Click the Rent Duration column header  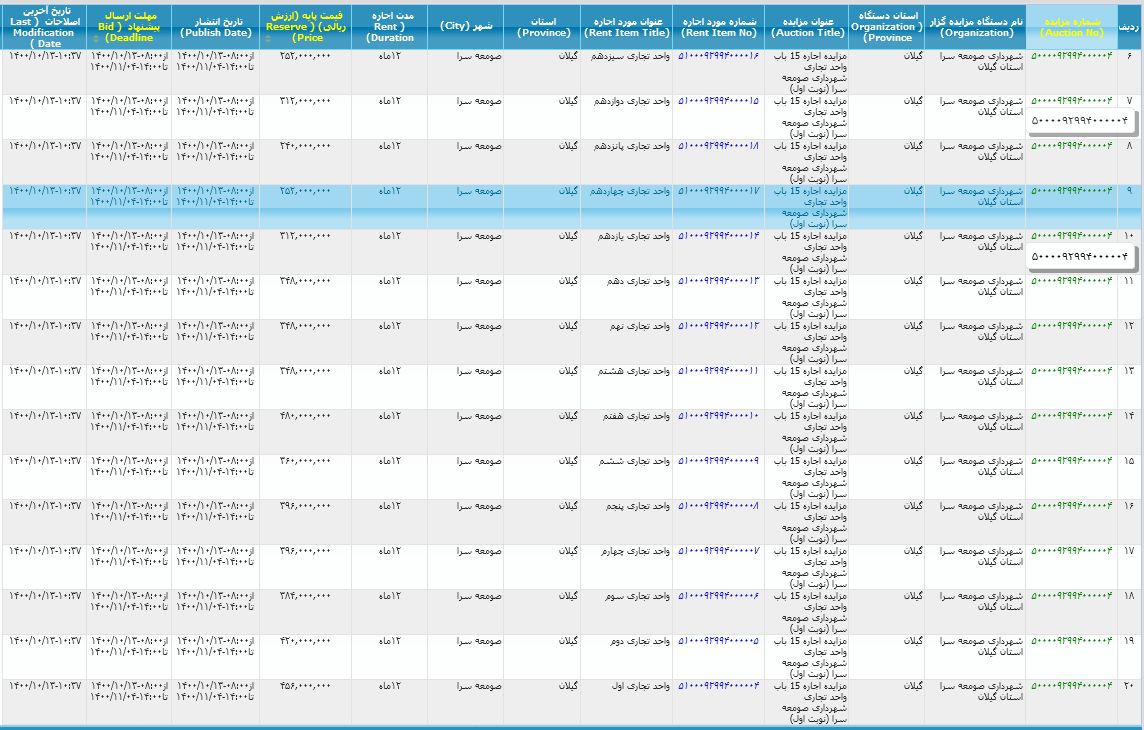point(390,26)
